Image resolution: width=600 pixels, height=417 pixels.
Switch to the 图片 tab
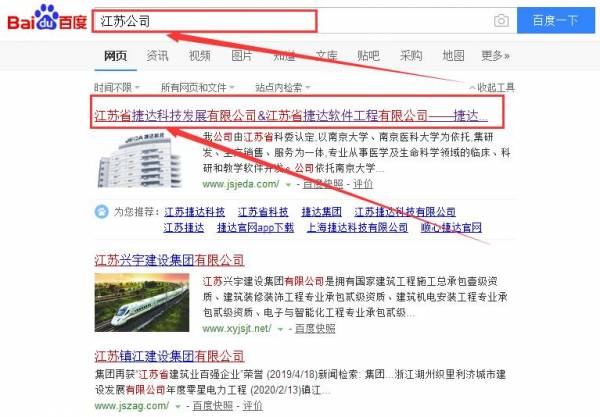pos(242,56)
